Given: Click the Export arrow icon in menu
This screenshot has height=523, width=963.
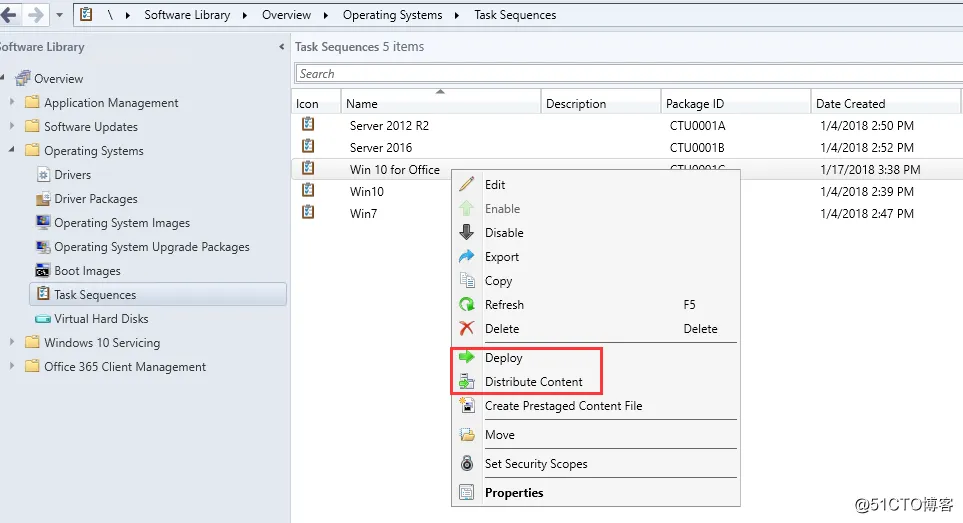Looking at the screenshot, I should point(466,256).
